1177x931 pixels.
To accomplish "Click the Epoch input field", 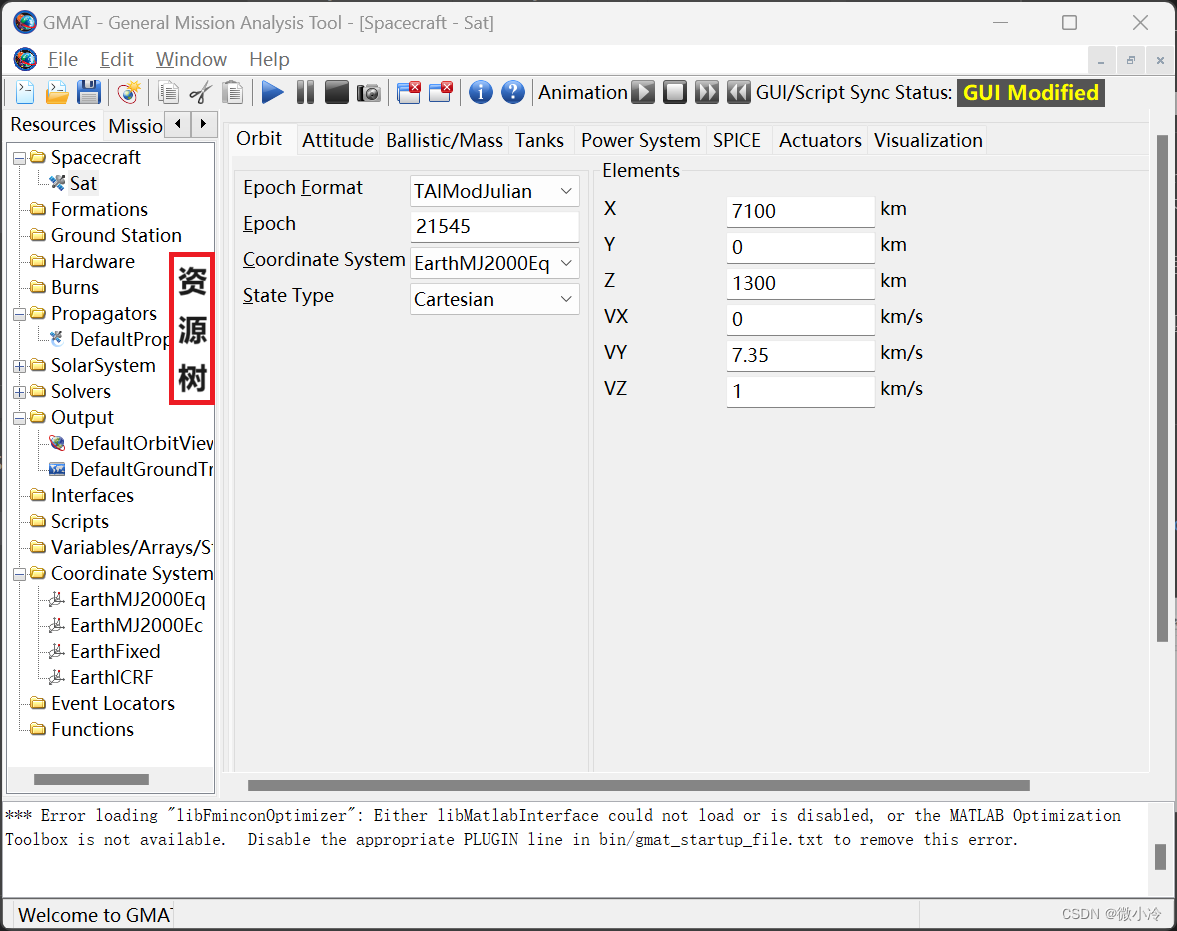I will 495,226.
